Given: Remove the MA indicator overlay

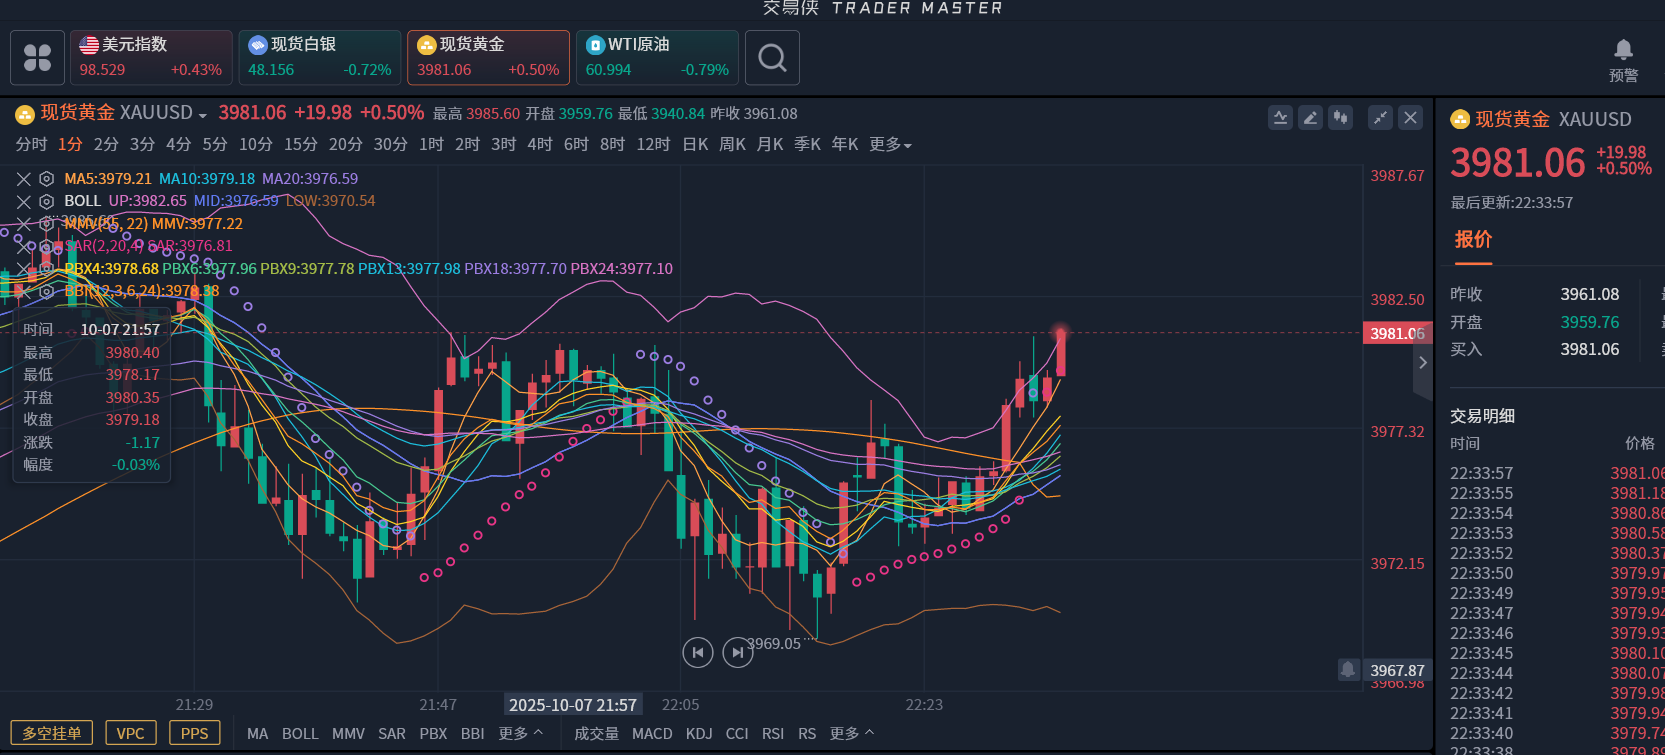Looking at the screenshot, I should click(x=24, y=179).
